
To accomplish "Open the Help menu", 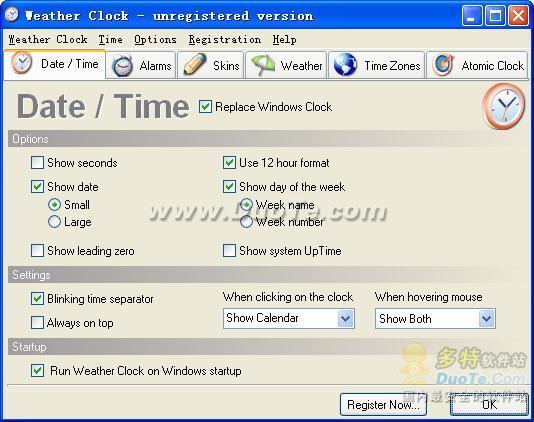I will click(284, 40).
